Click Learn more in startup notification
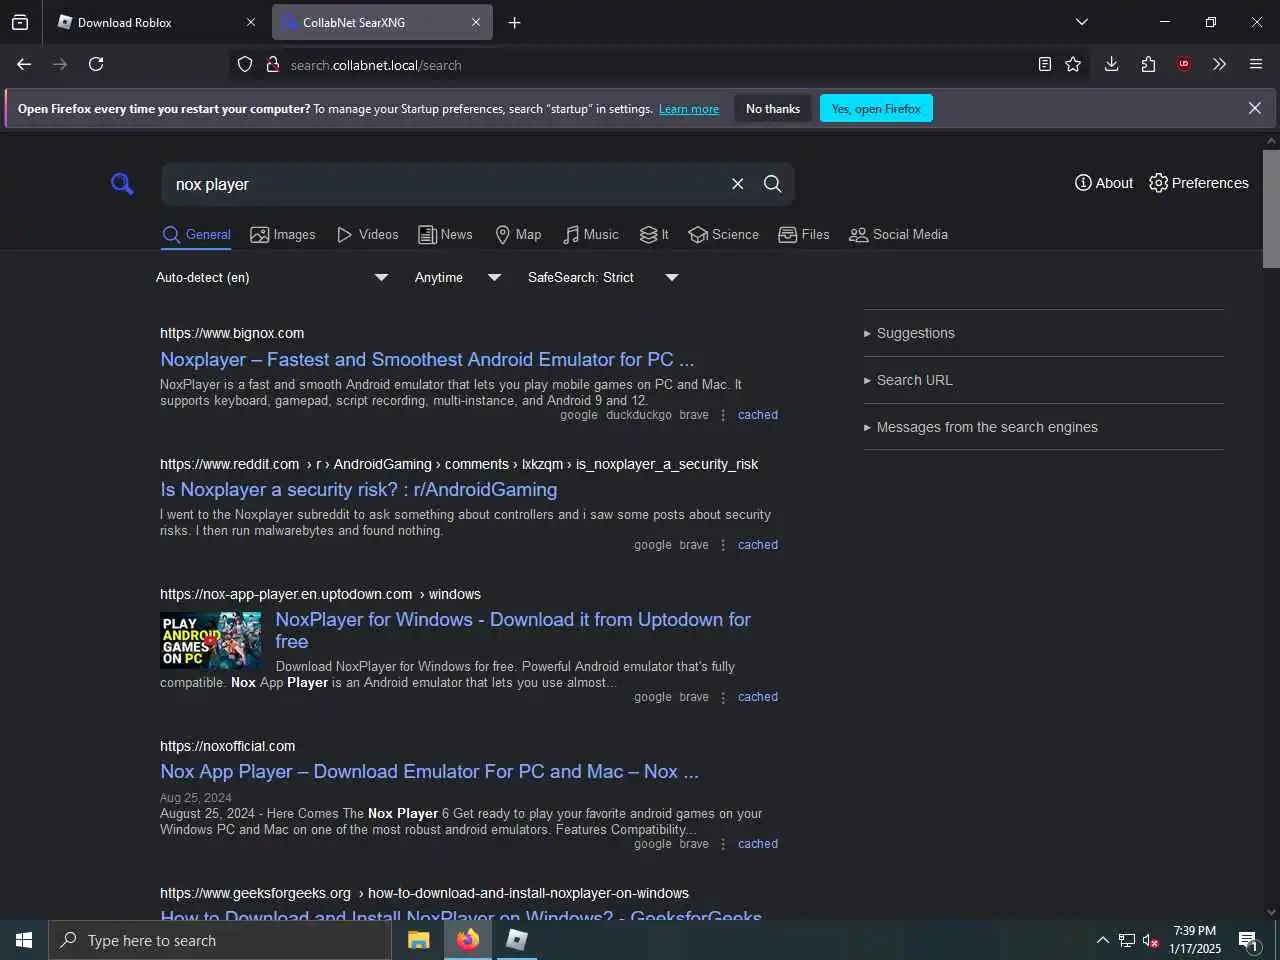 coord(689,109)
